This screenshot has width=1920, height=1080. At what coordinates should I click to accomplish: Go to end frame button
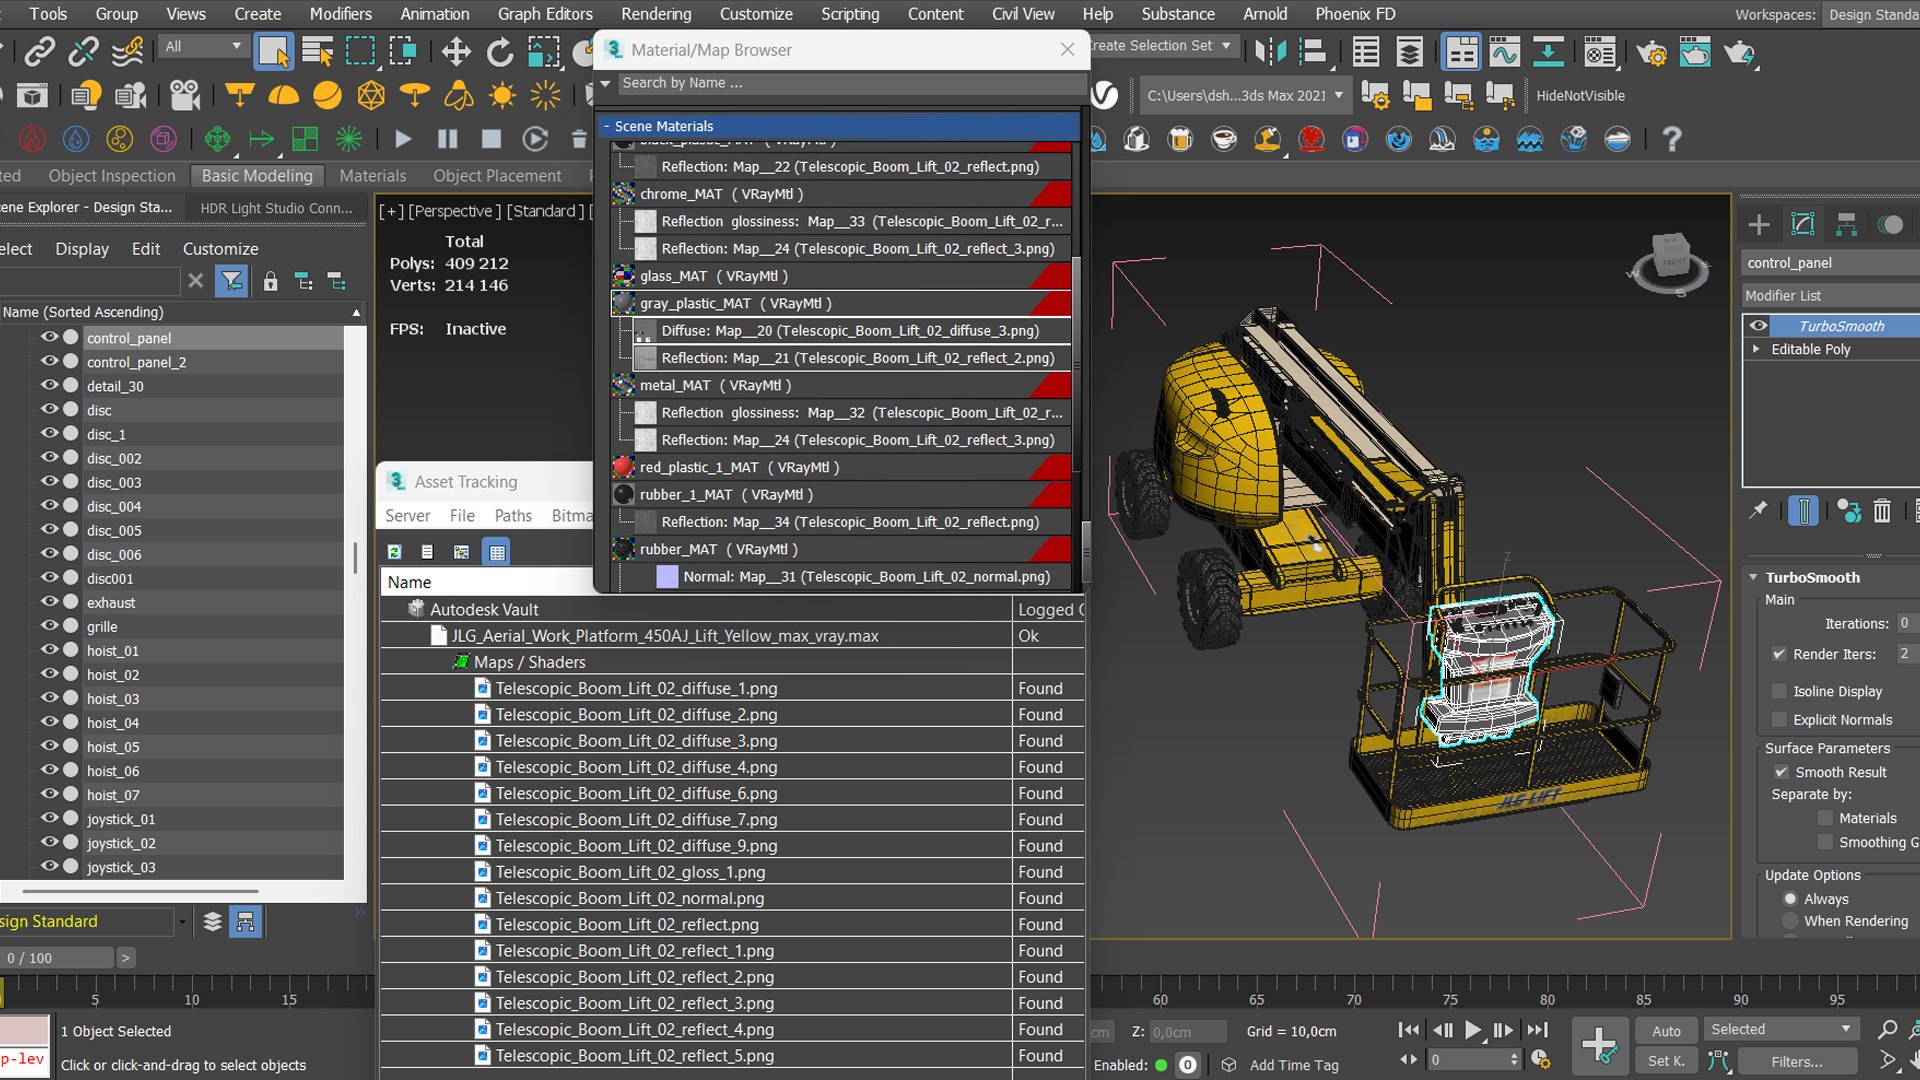coord(1538,1030)
